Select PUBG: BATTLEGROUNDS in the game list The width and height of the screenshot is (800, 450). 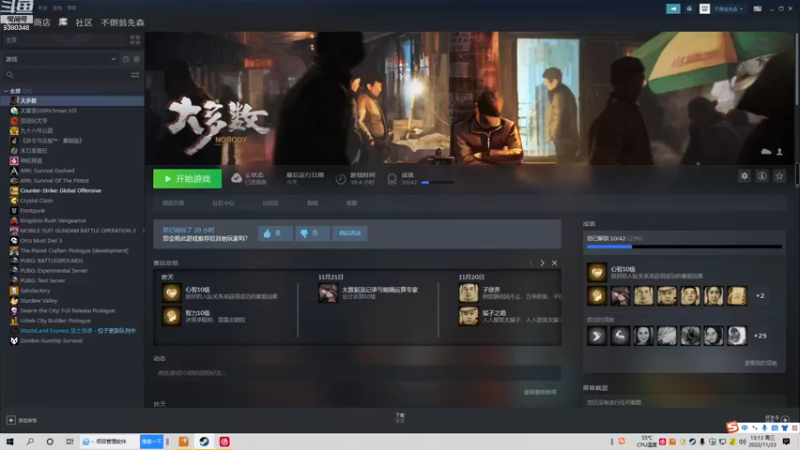[52, 260]
